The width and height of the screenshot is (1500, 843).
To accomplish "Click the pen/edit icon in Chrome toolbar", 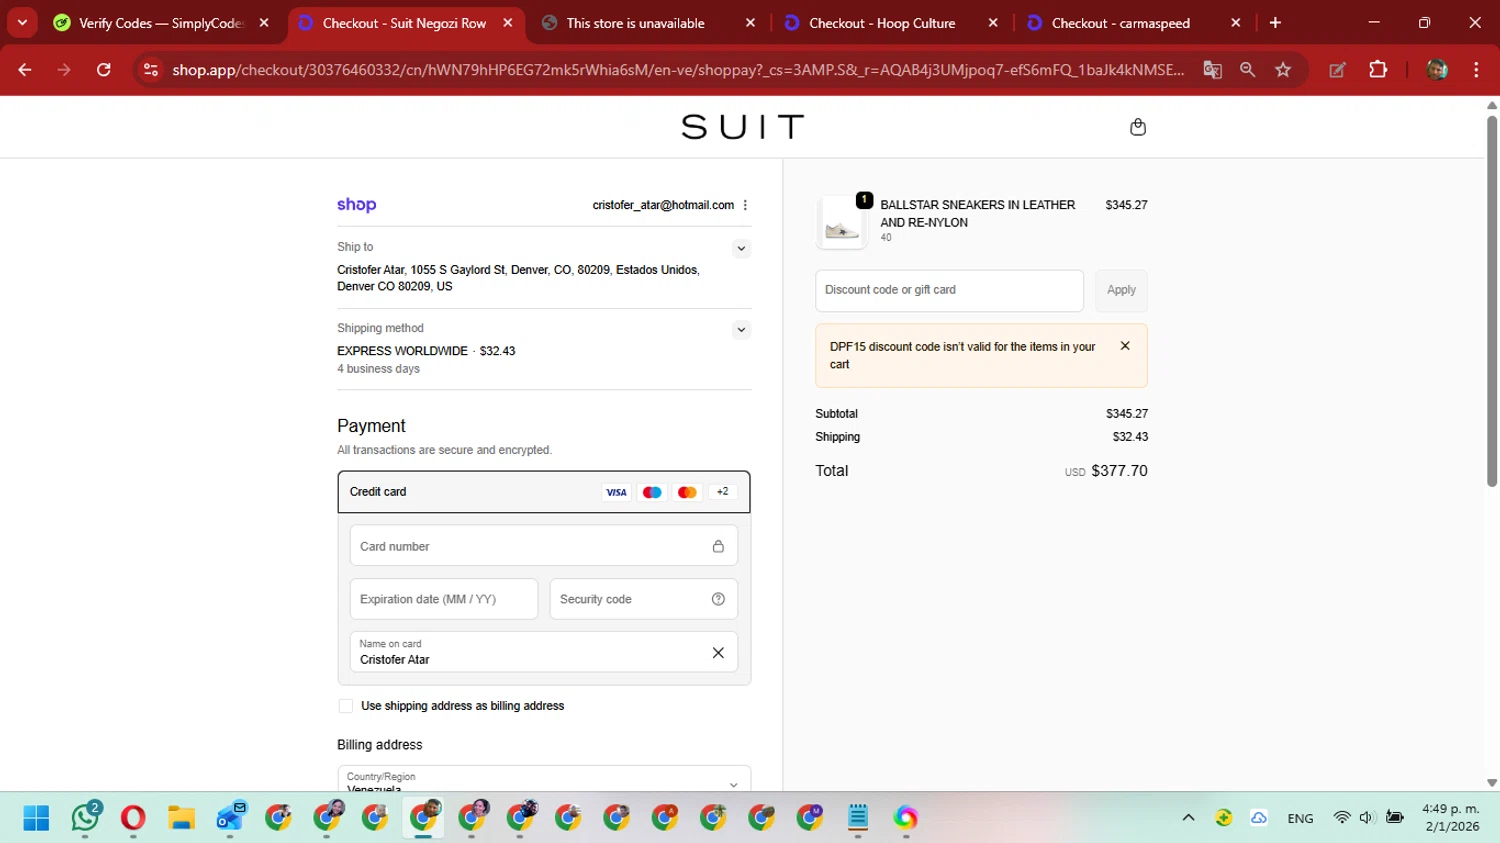I will (1337, 69).
